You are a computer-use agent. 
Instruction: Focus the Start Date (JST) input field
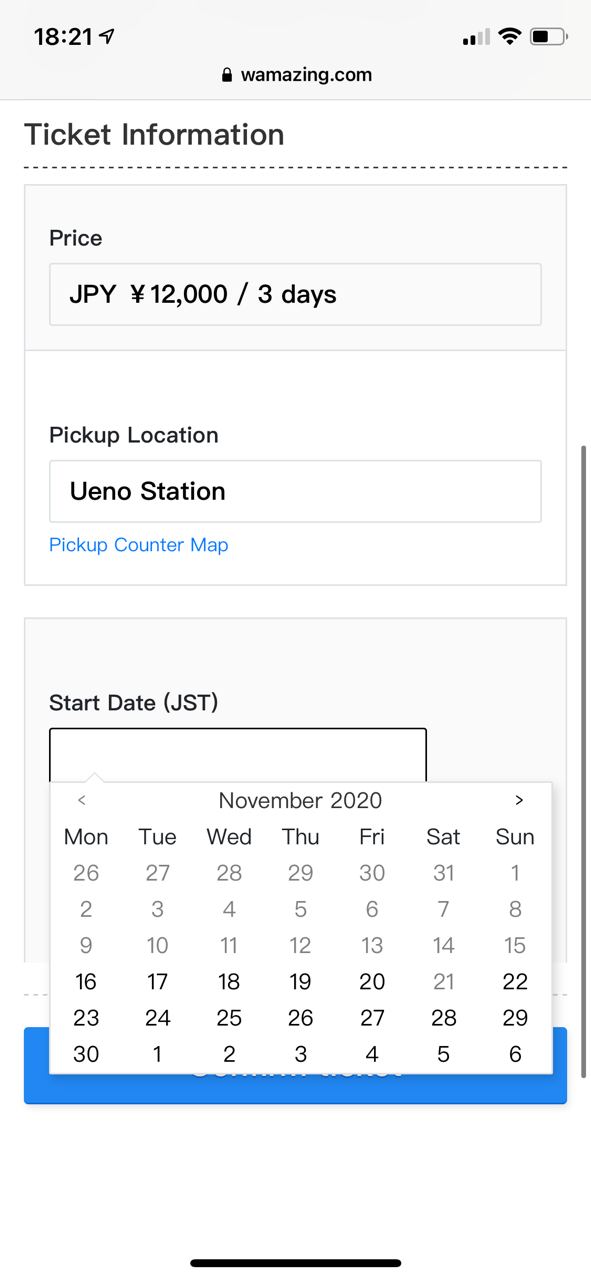coord(238,755)
